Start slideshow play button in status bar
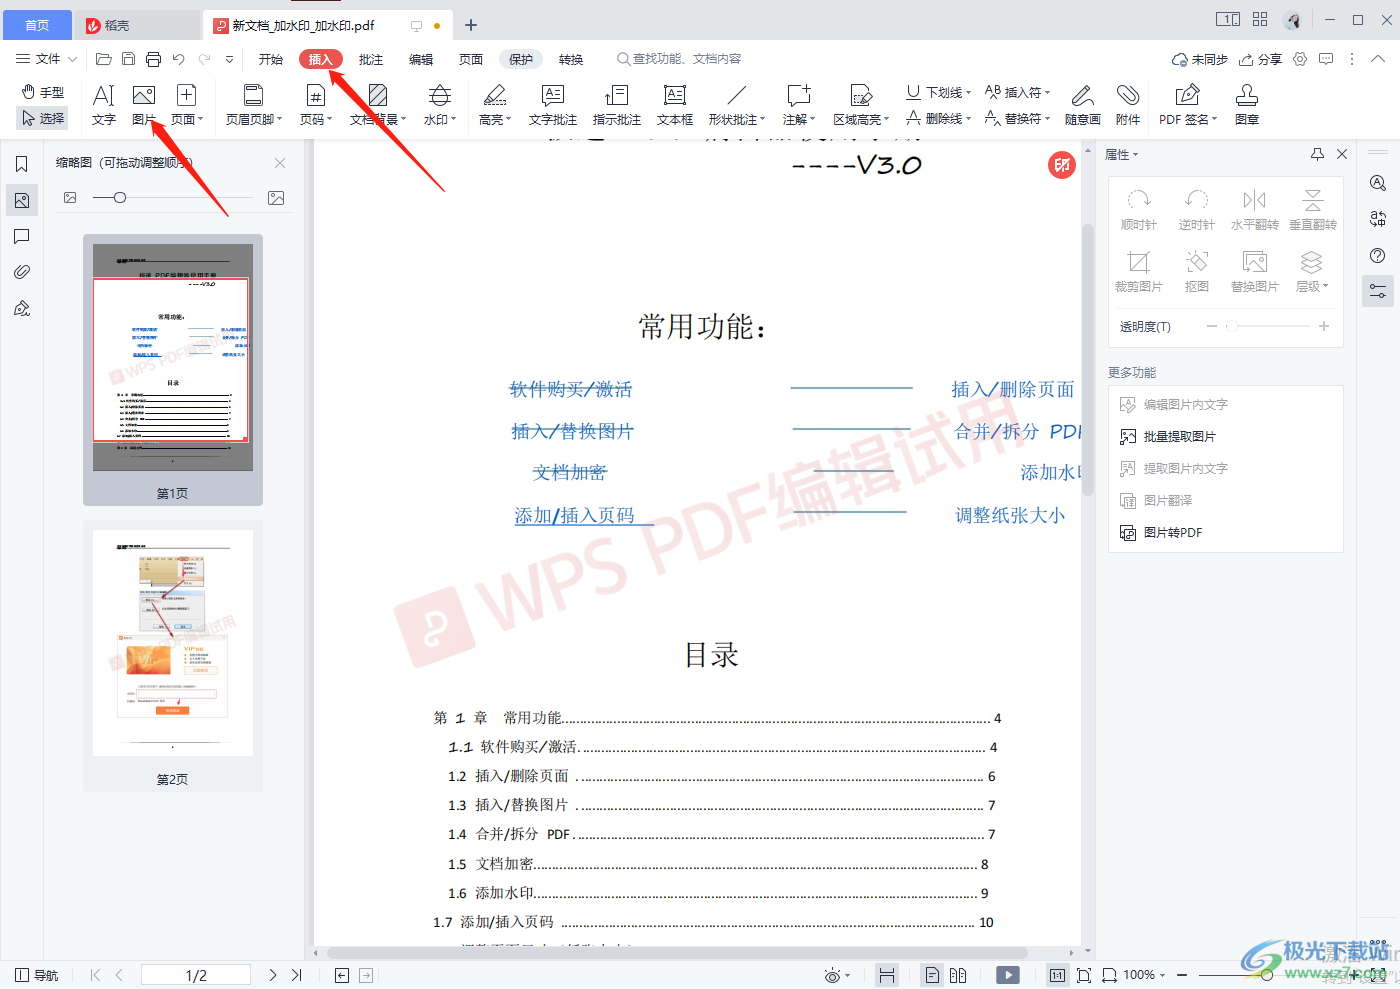This screenshot has height=989, width=1400. (1008, 975)
